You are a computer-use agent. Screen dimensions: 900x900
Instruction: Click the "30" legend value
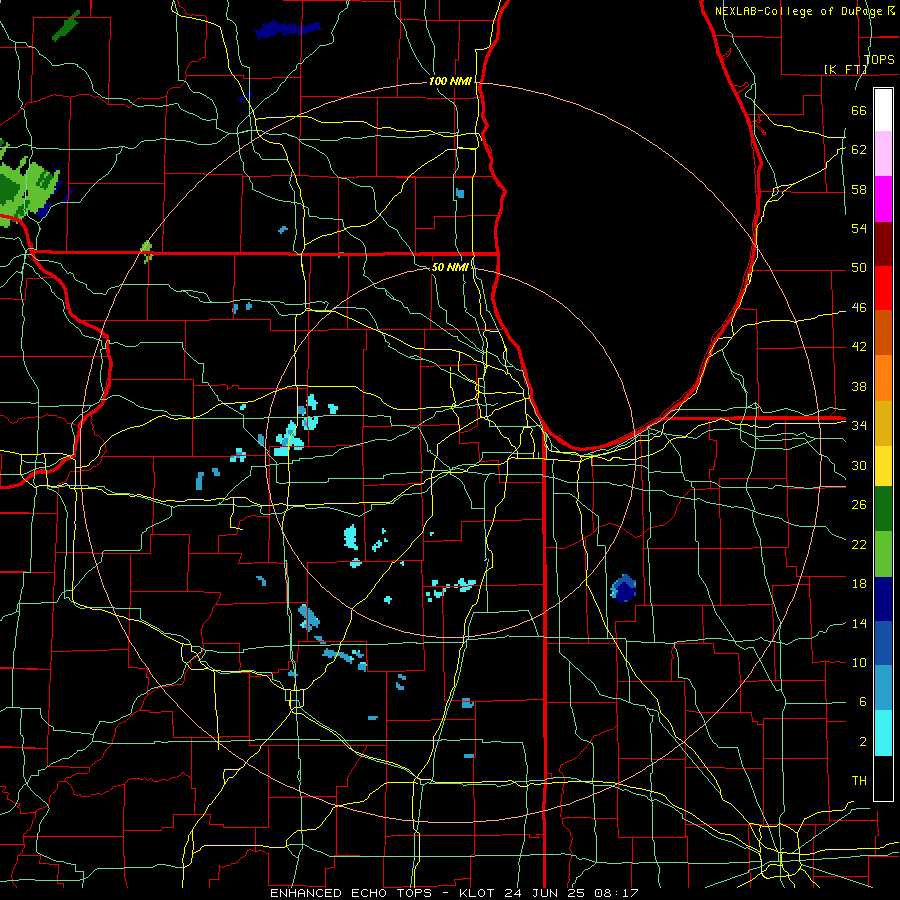[859, 465]
